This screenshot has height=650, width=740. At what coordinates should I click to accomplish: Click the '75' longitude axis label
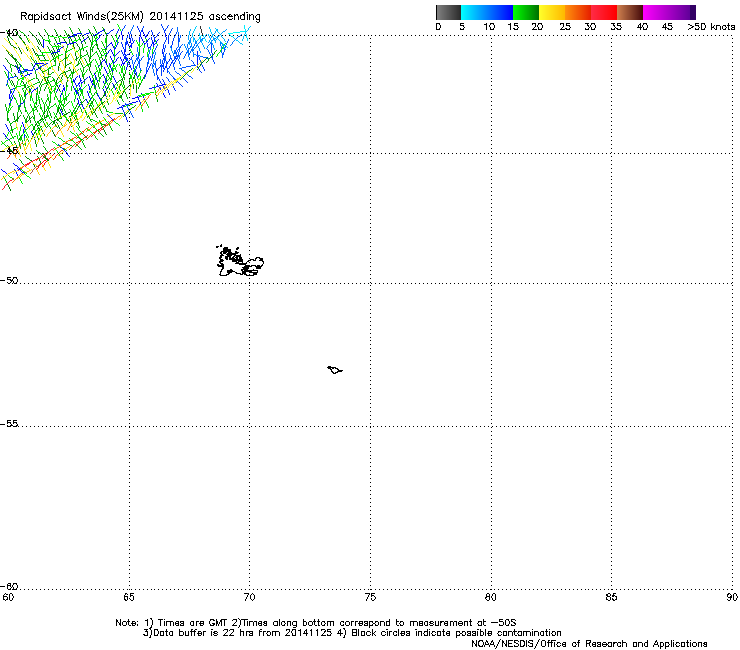[370, 598]
